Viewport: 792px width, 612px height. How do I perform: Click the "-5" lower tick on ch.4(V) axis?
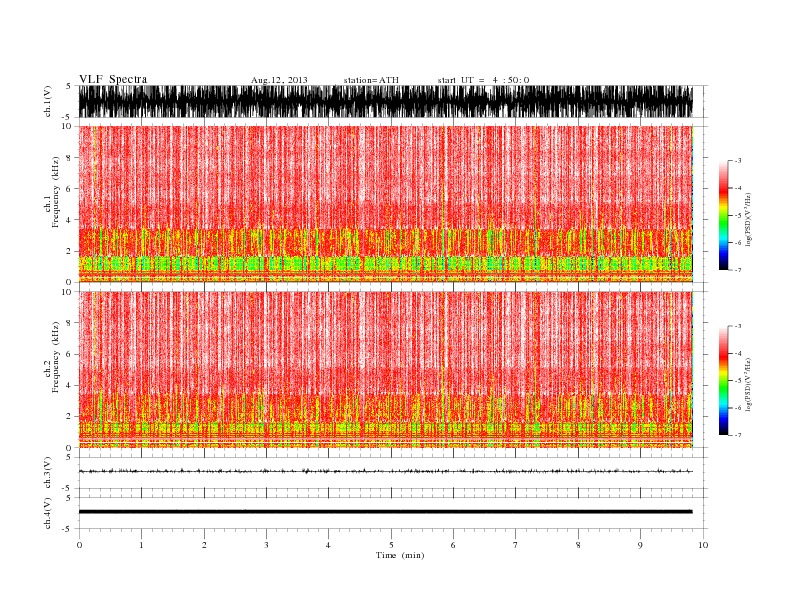pos(67,529)
